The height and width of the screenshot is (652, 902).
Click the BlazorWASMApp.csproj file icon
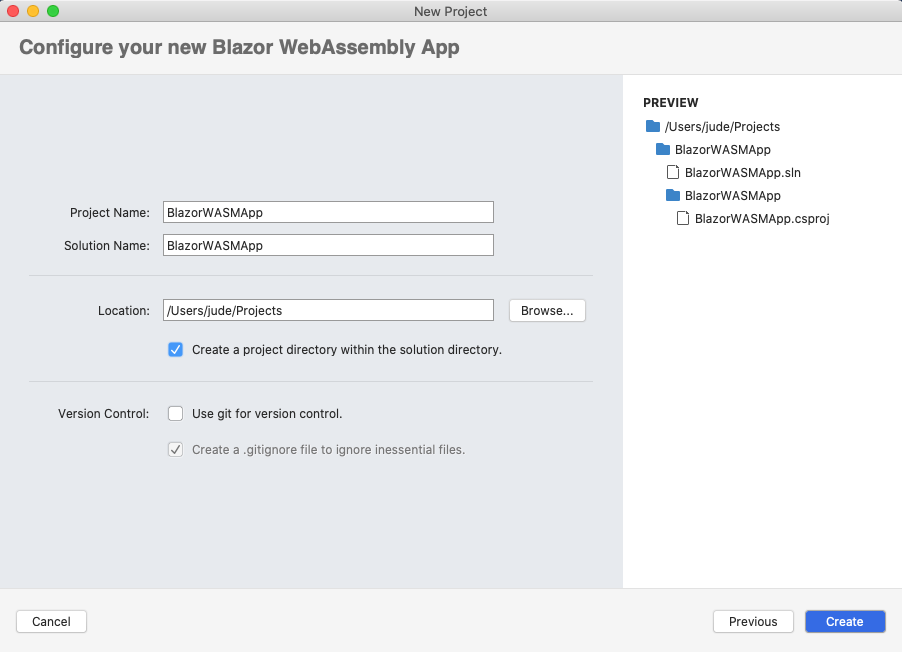pyautogui.click(x=682, y=218)
